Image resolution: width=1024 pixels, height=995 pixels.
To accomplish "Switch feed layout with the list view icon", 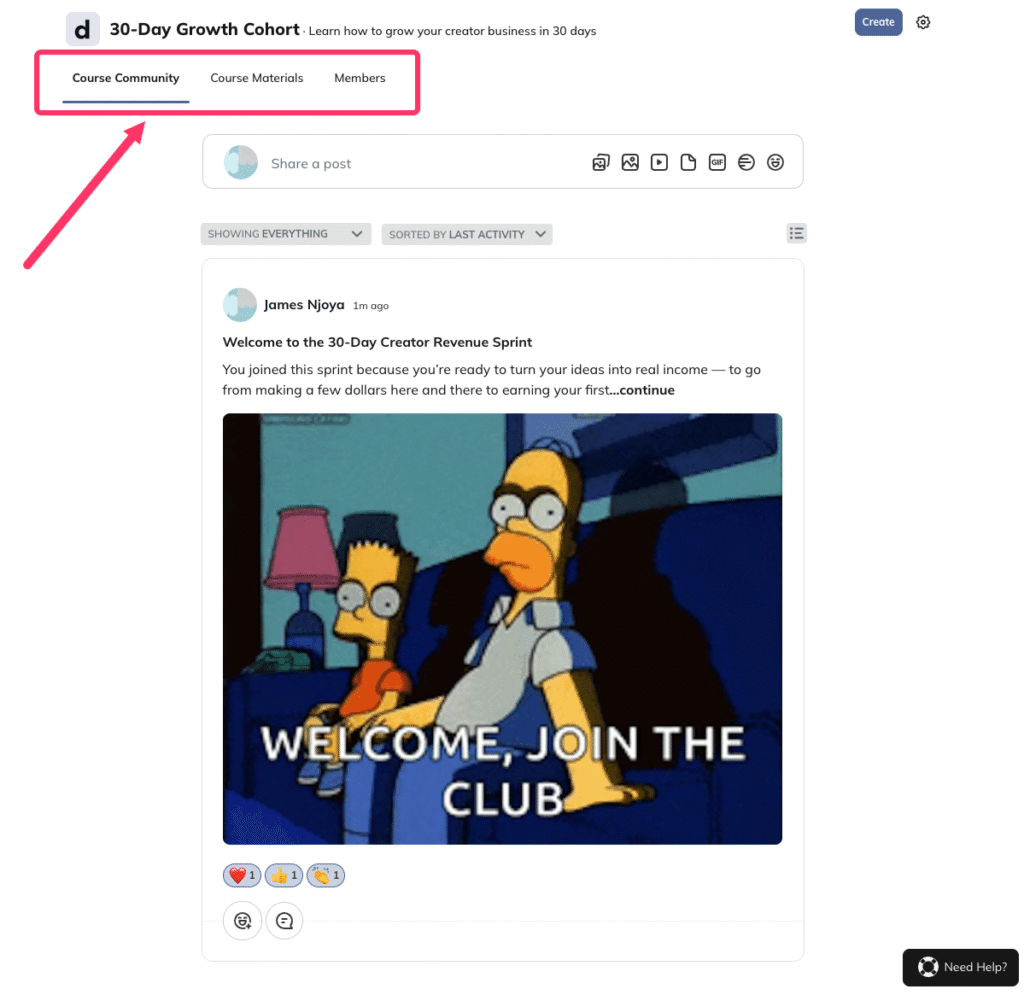I will 796,233.
